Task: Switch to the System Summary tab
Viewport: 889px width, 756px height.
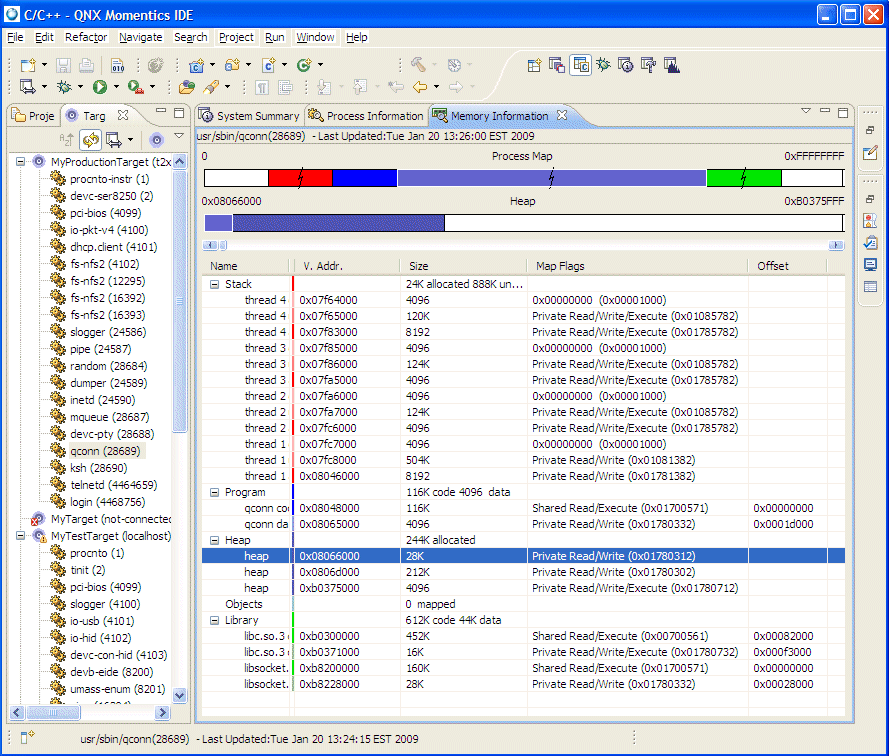Action: pyautogui.click(x=249, y=115)
